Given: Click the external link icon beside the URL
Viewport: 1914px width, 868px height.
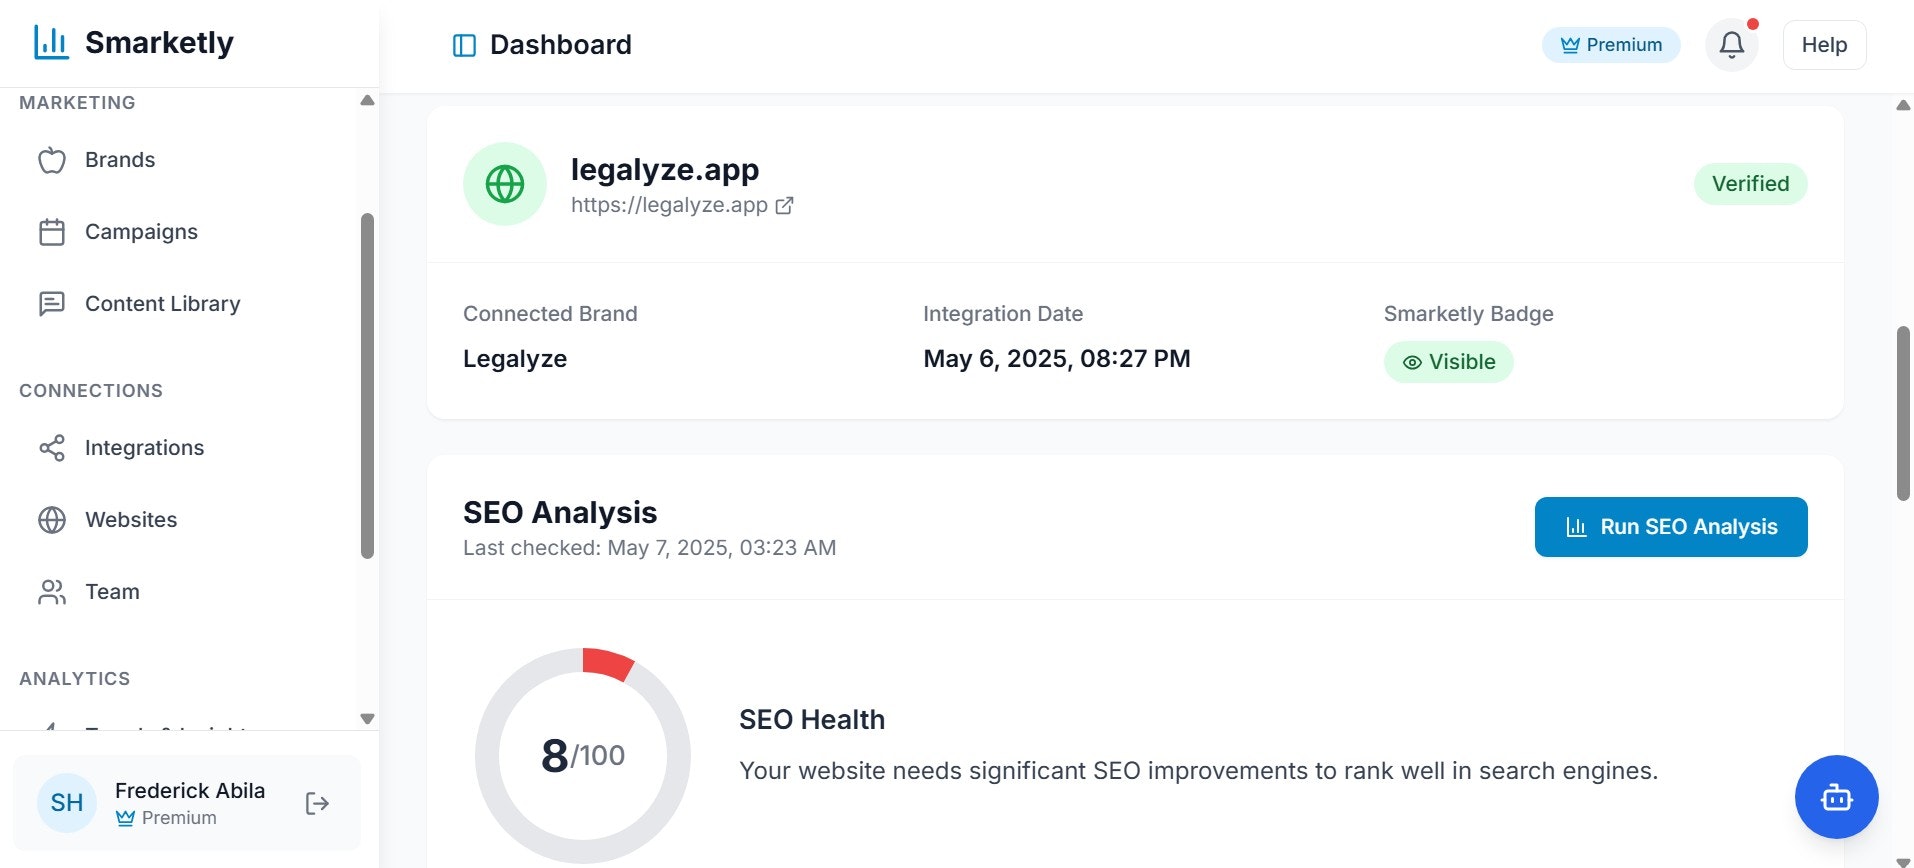Looking at the screenshot, I should 785,205.
